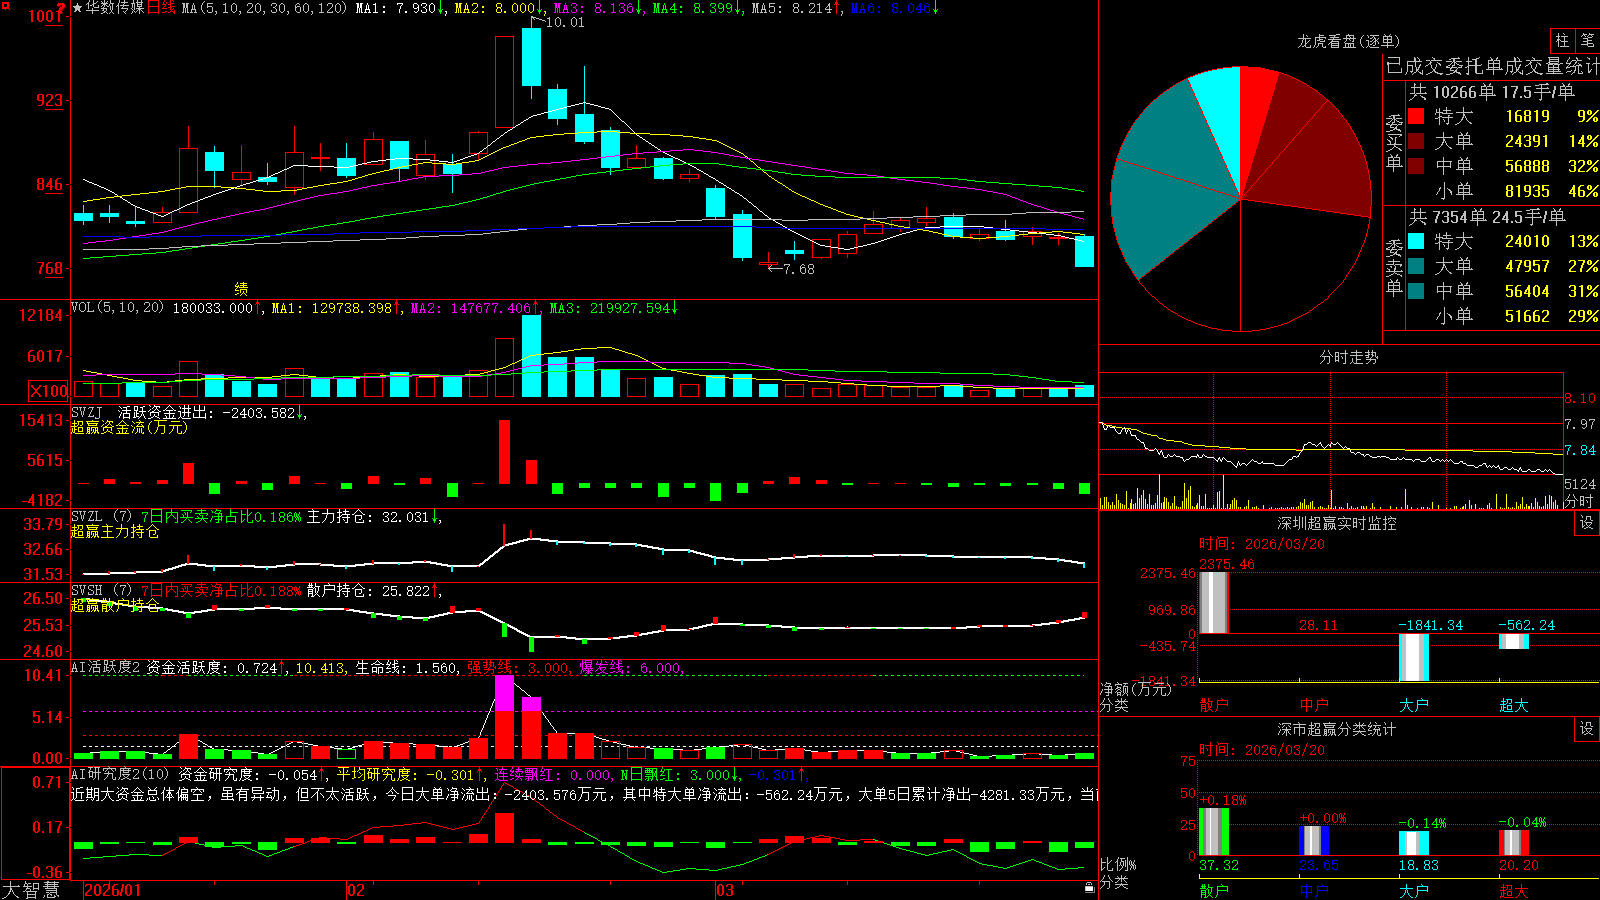This screenshot has height=900, width=1600.
Task: Click the 8.10 price label on the intraday chart
Action: (x=1580, y=398)
